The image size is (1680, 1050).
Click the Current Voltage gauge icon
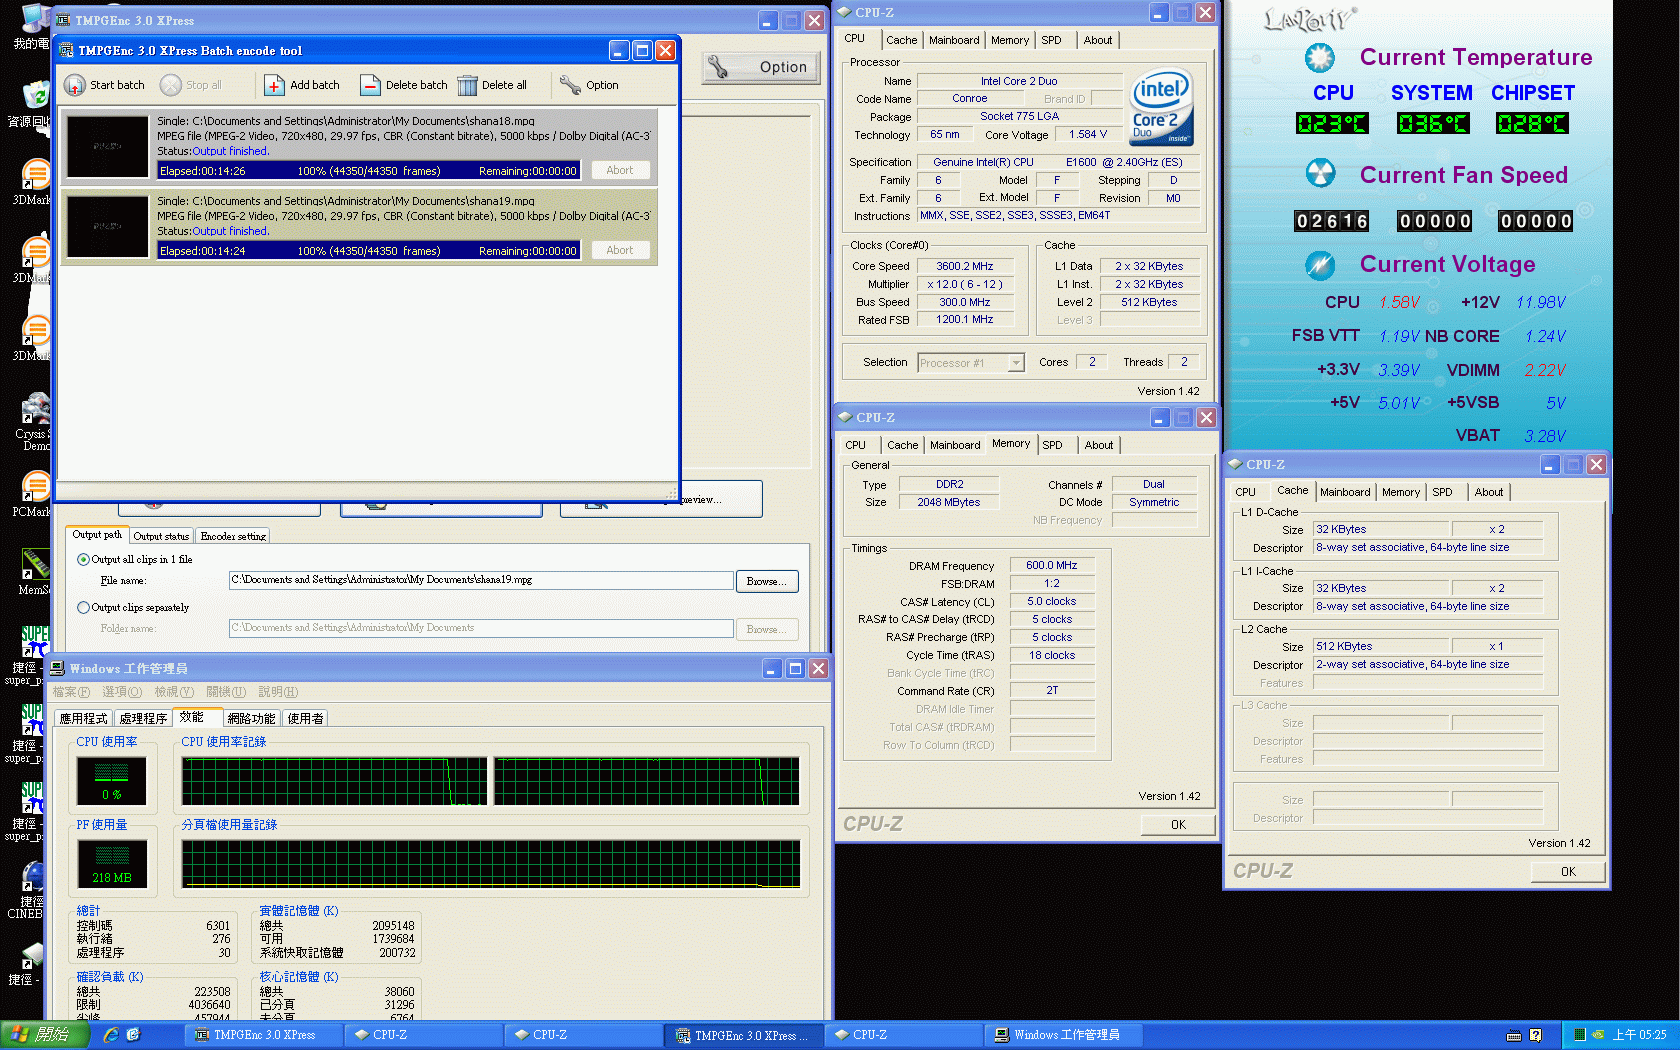click(1320, 265)
